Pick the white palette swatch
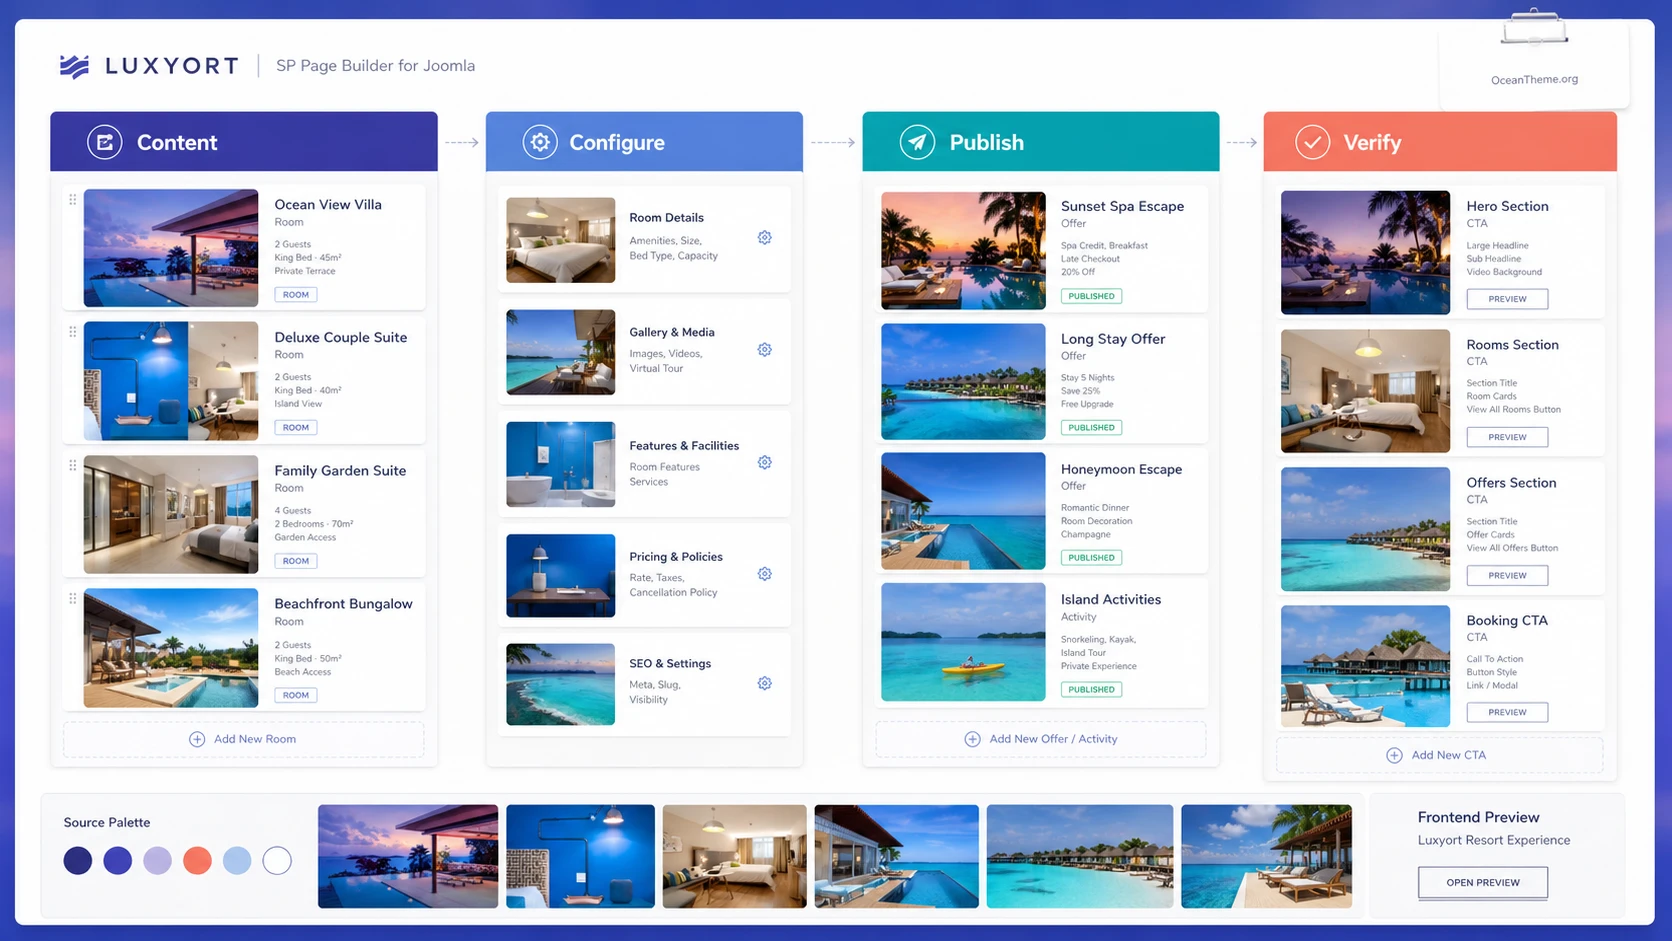The height and width of the screenshot is (941, 1672). click(277, 860)
